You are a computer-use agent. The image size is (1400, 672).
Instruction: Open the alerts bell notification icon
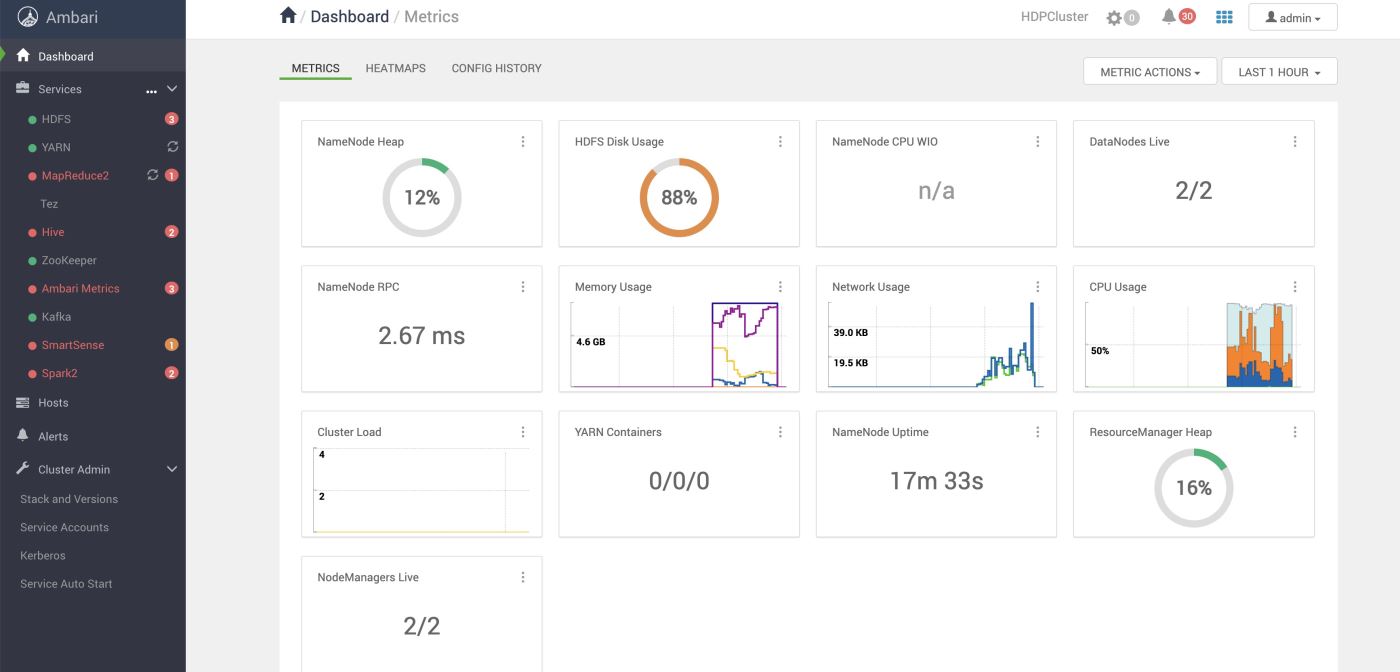(x=1168, y=17)
